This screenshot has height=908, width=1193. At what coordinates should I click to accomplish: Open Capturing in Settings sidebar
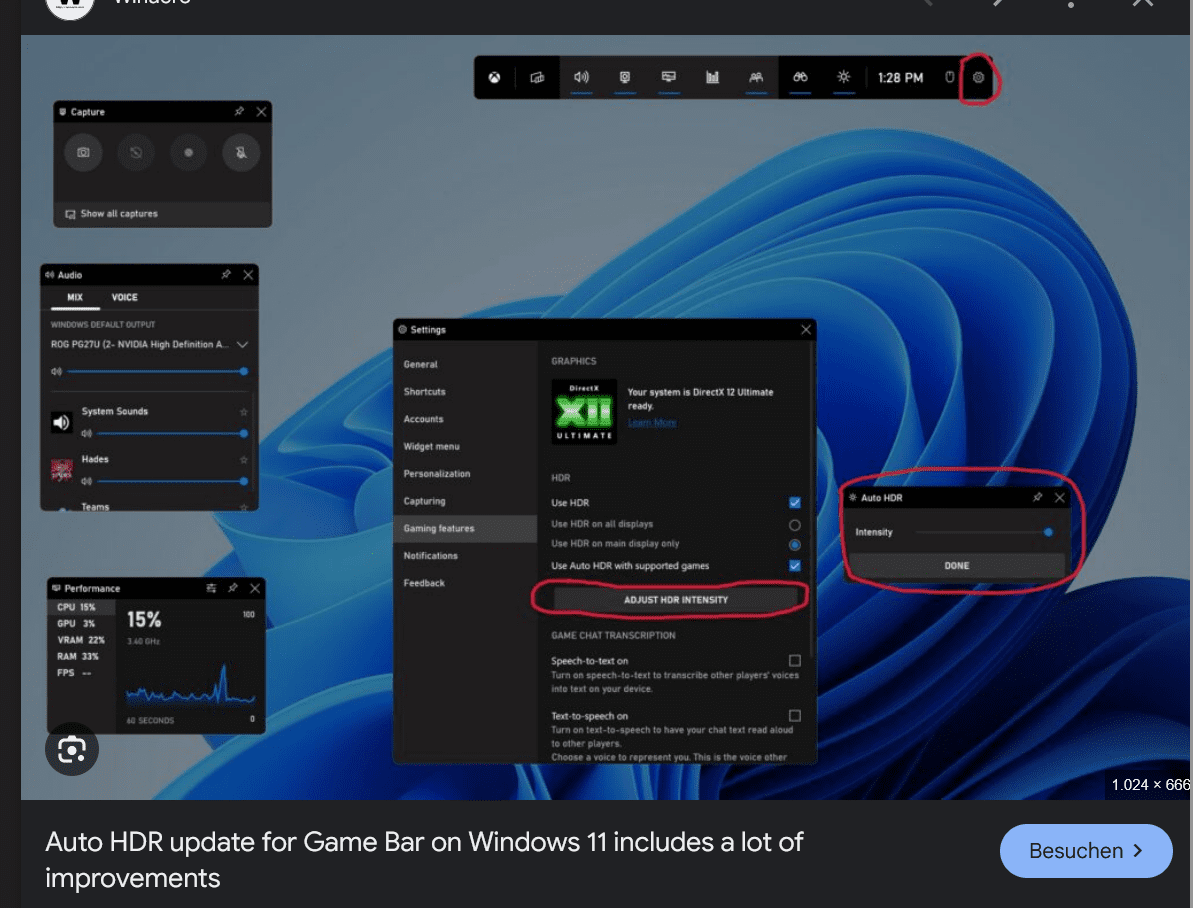click(x=465, y=502)
